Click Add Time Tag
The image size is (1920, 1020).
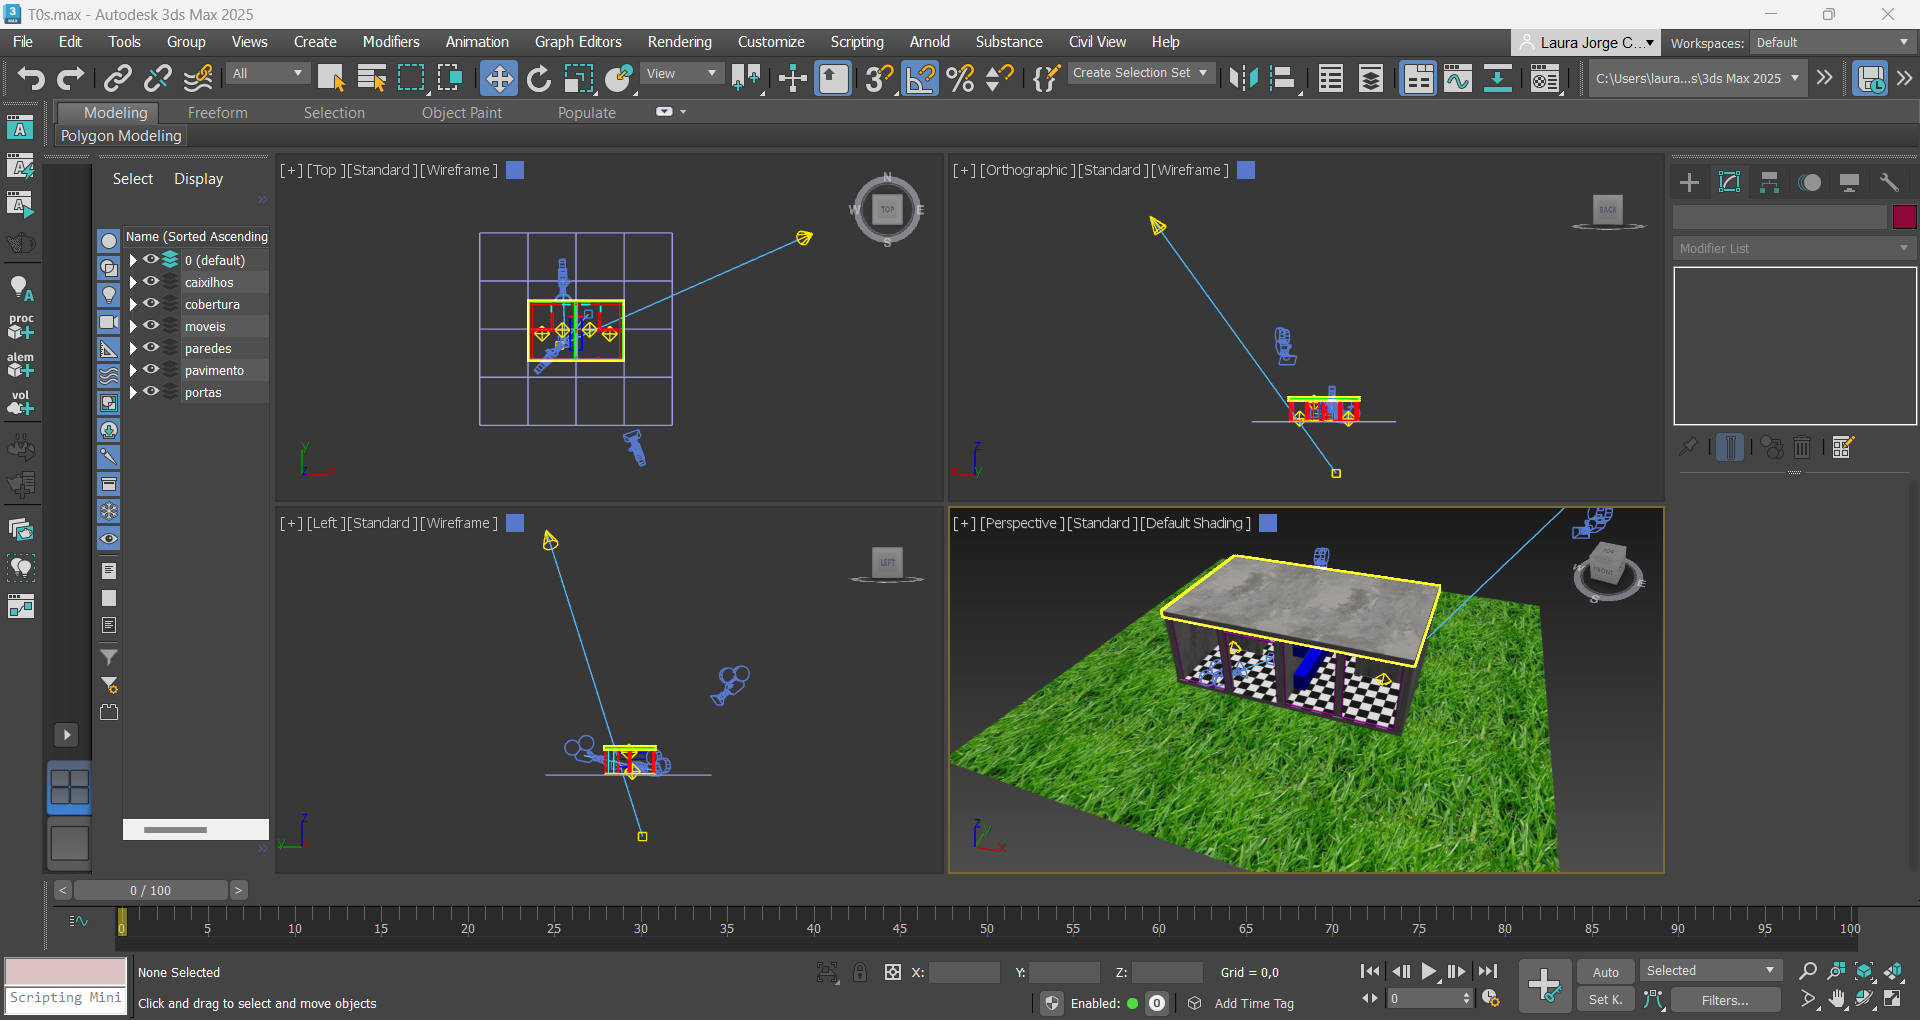[x=1254, y=1003]
